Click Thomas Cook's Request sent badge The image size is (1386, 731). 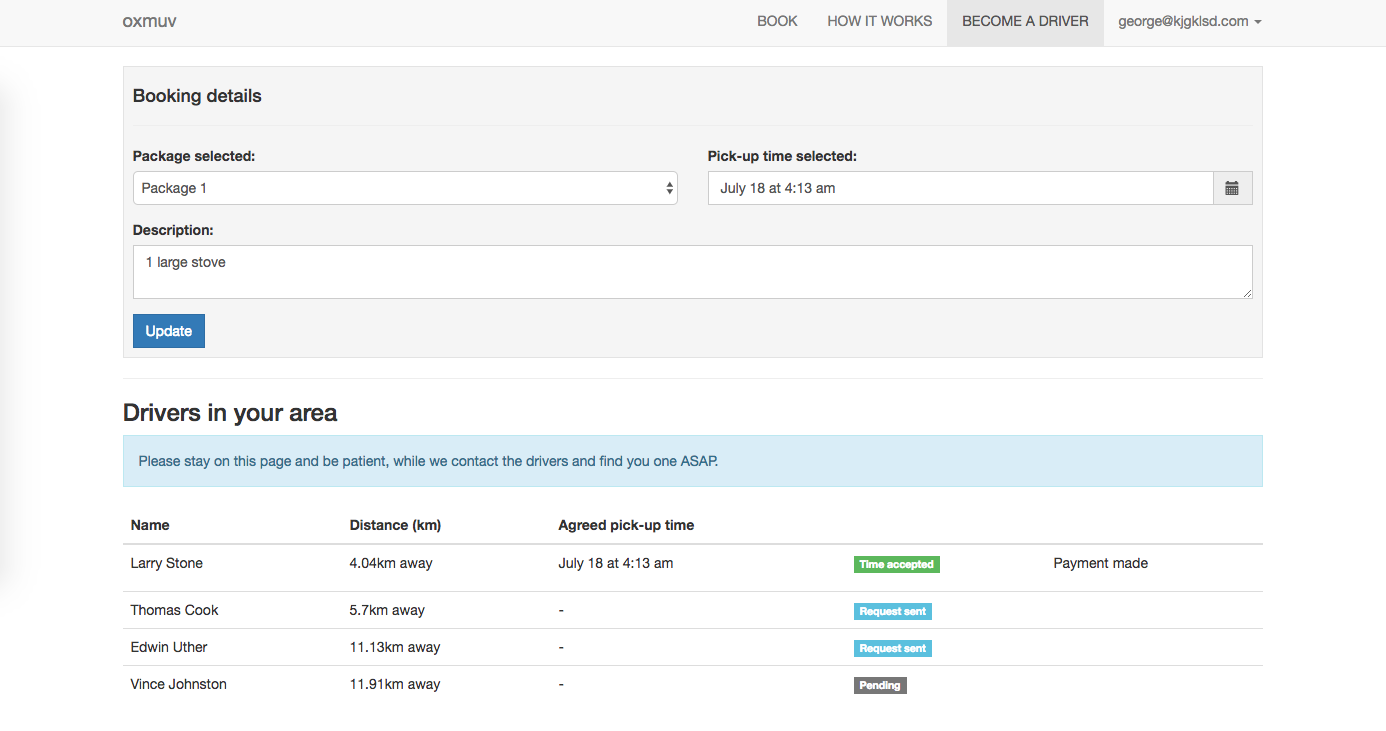892,611
